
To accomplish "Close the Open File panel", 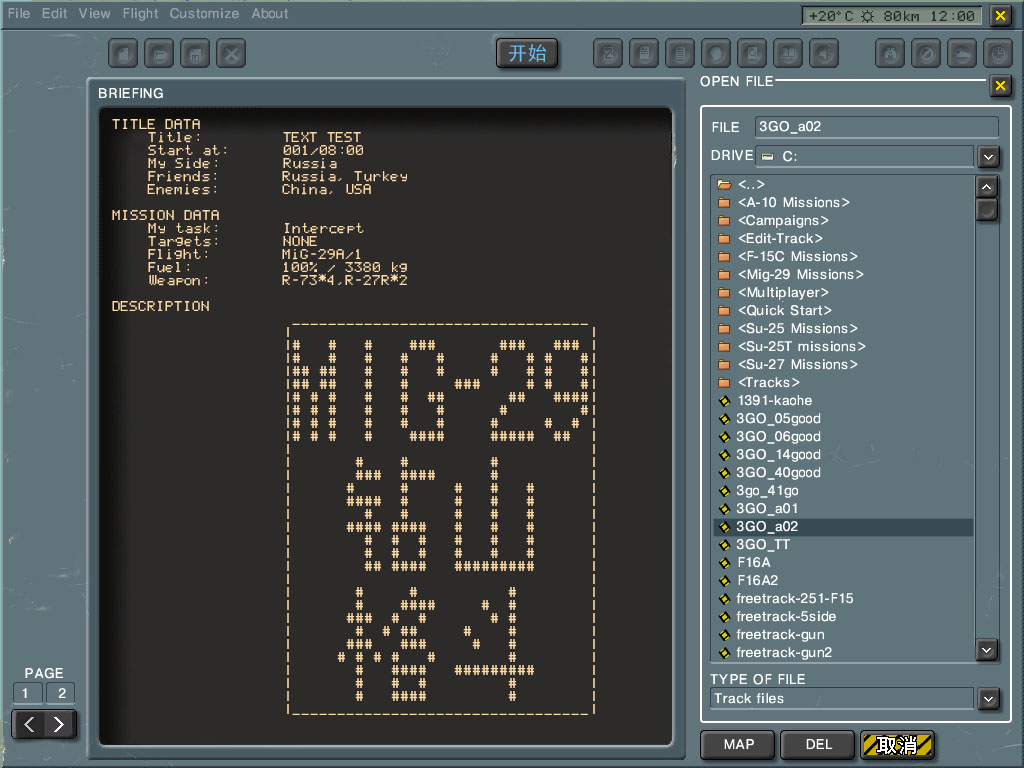I will click(999, 86).
